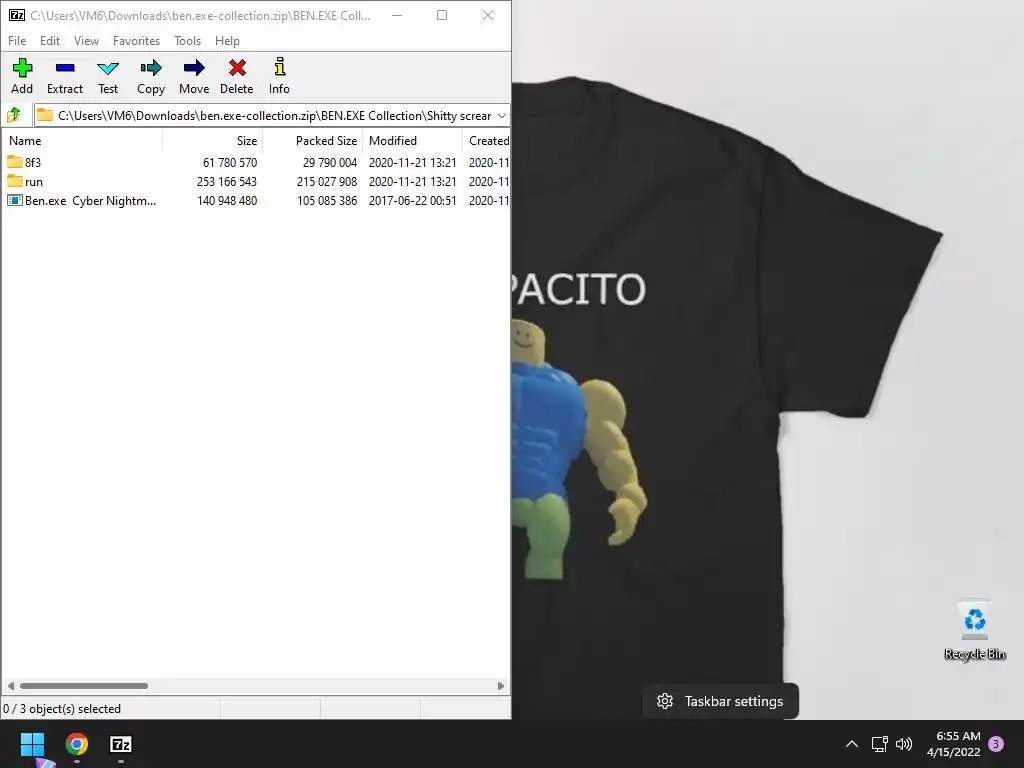Viewport: 1024px width, 768px height.
Task: Open the Windows Start button
Action: click(x=32, y=744)
